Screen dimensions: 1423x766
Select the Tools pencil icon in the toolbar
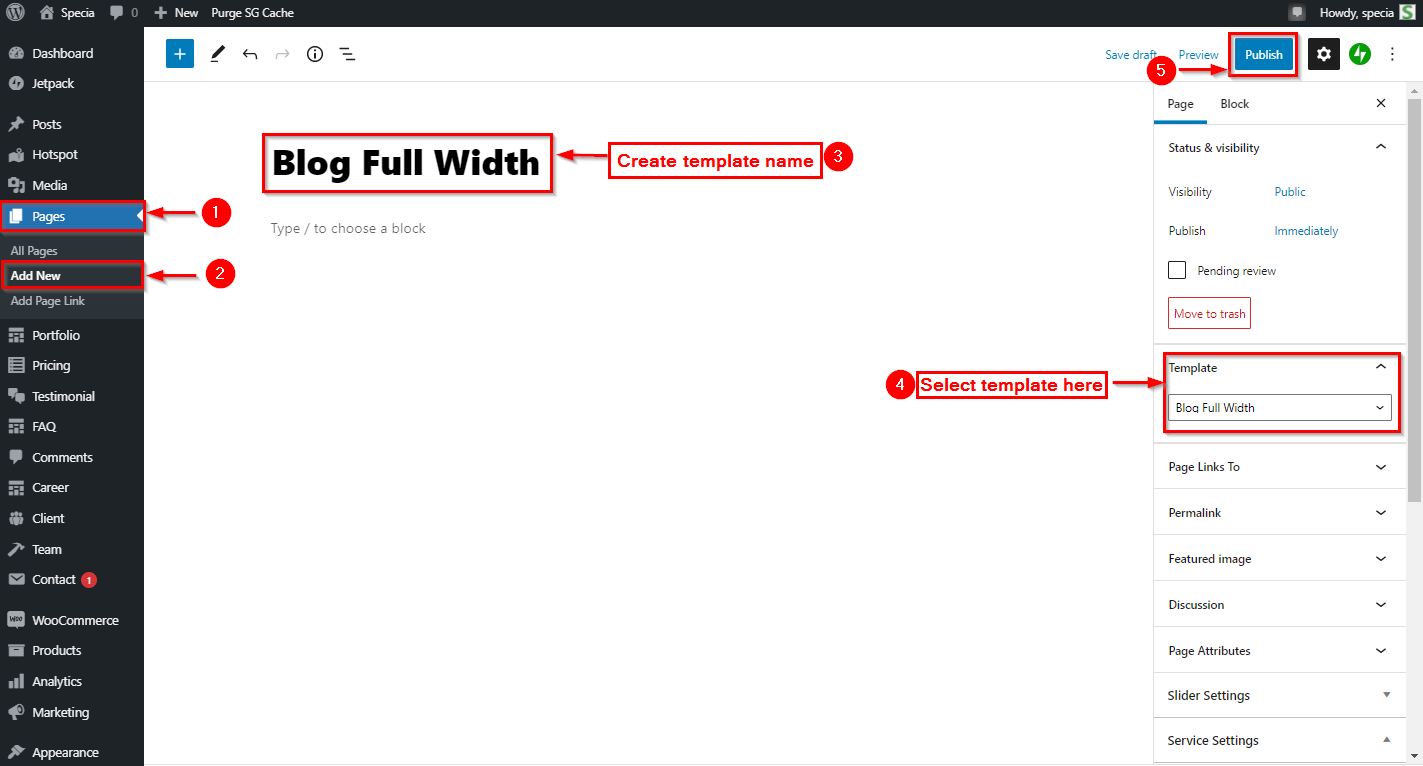(217, 53)
